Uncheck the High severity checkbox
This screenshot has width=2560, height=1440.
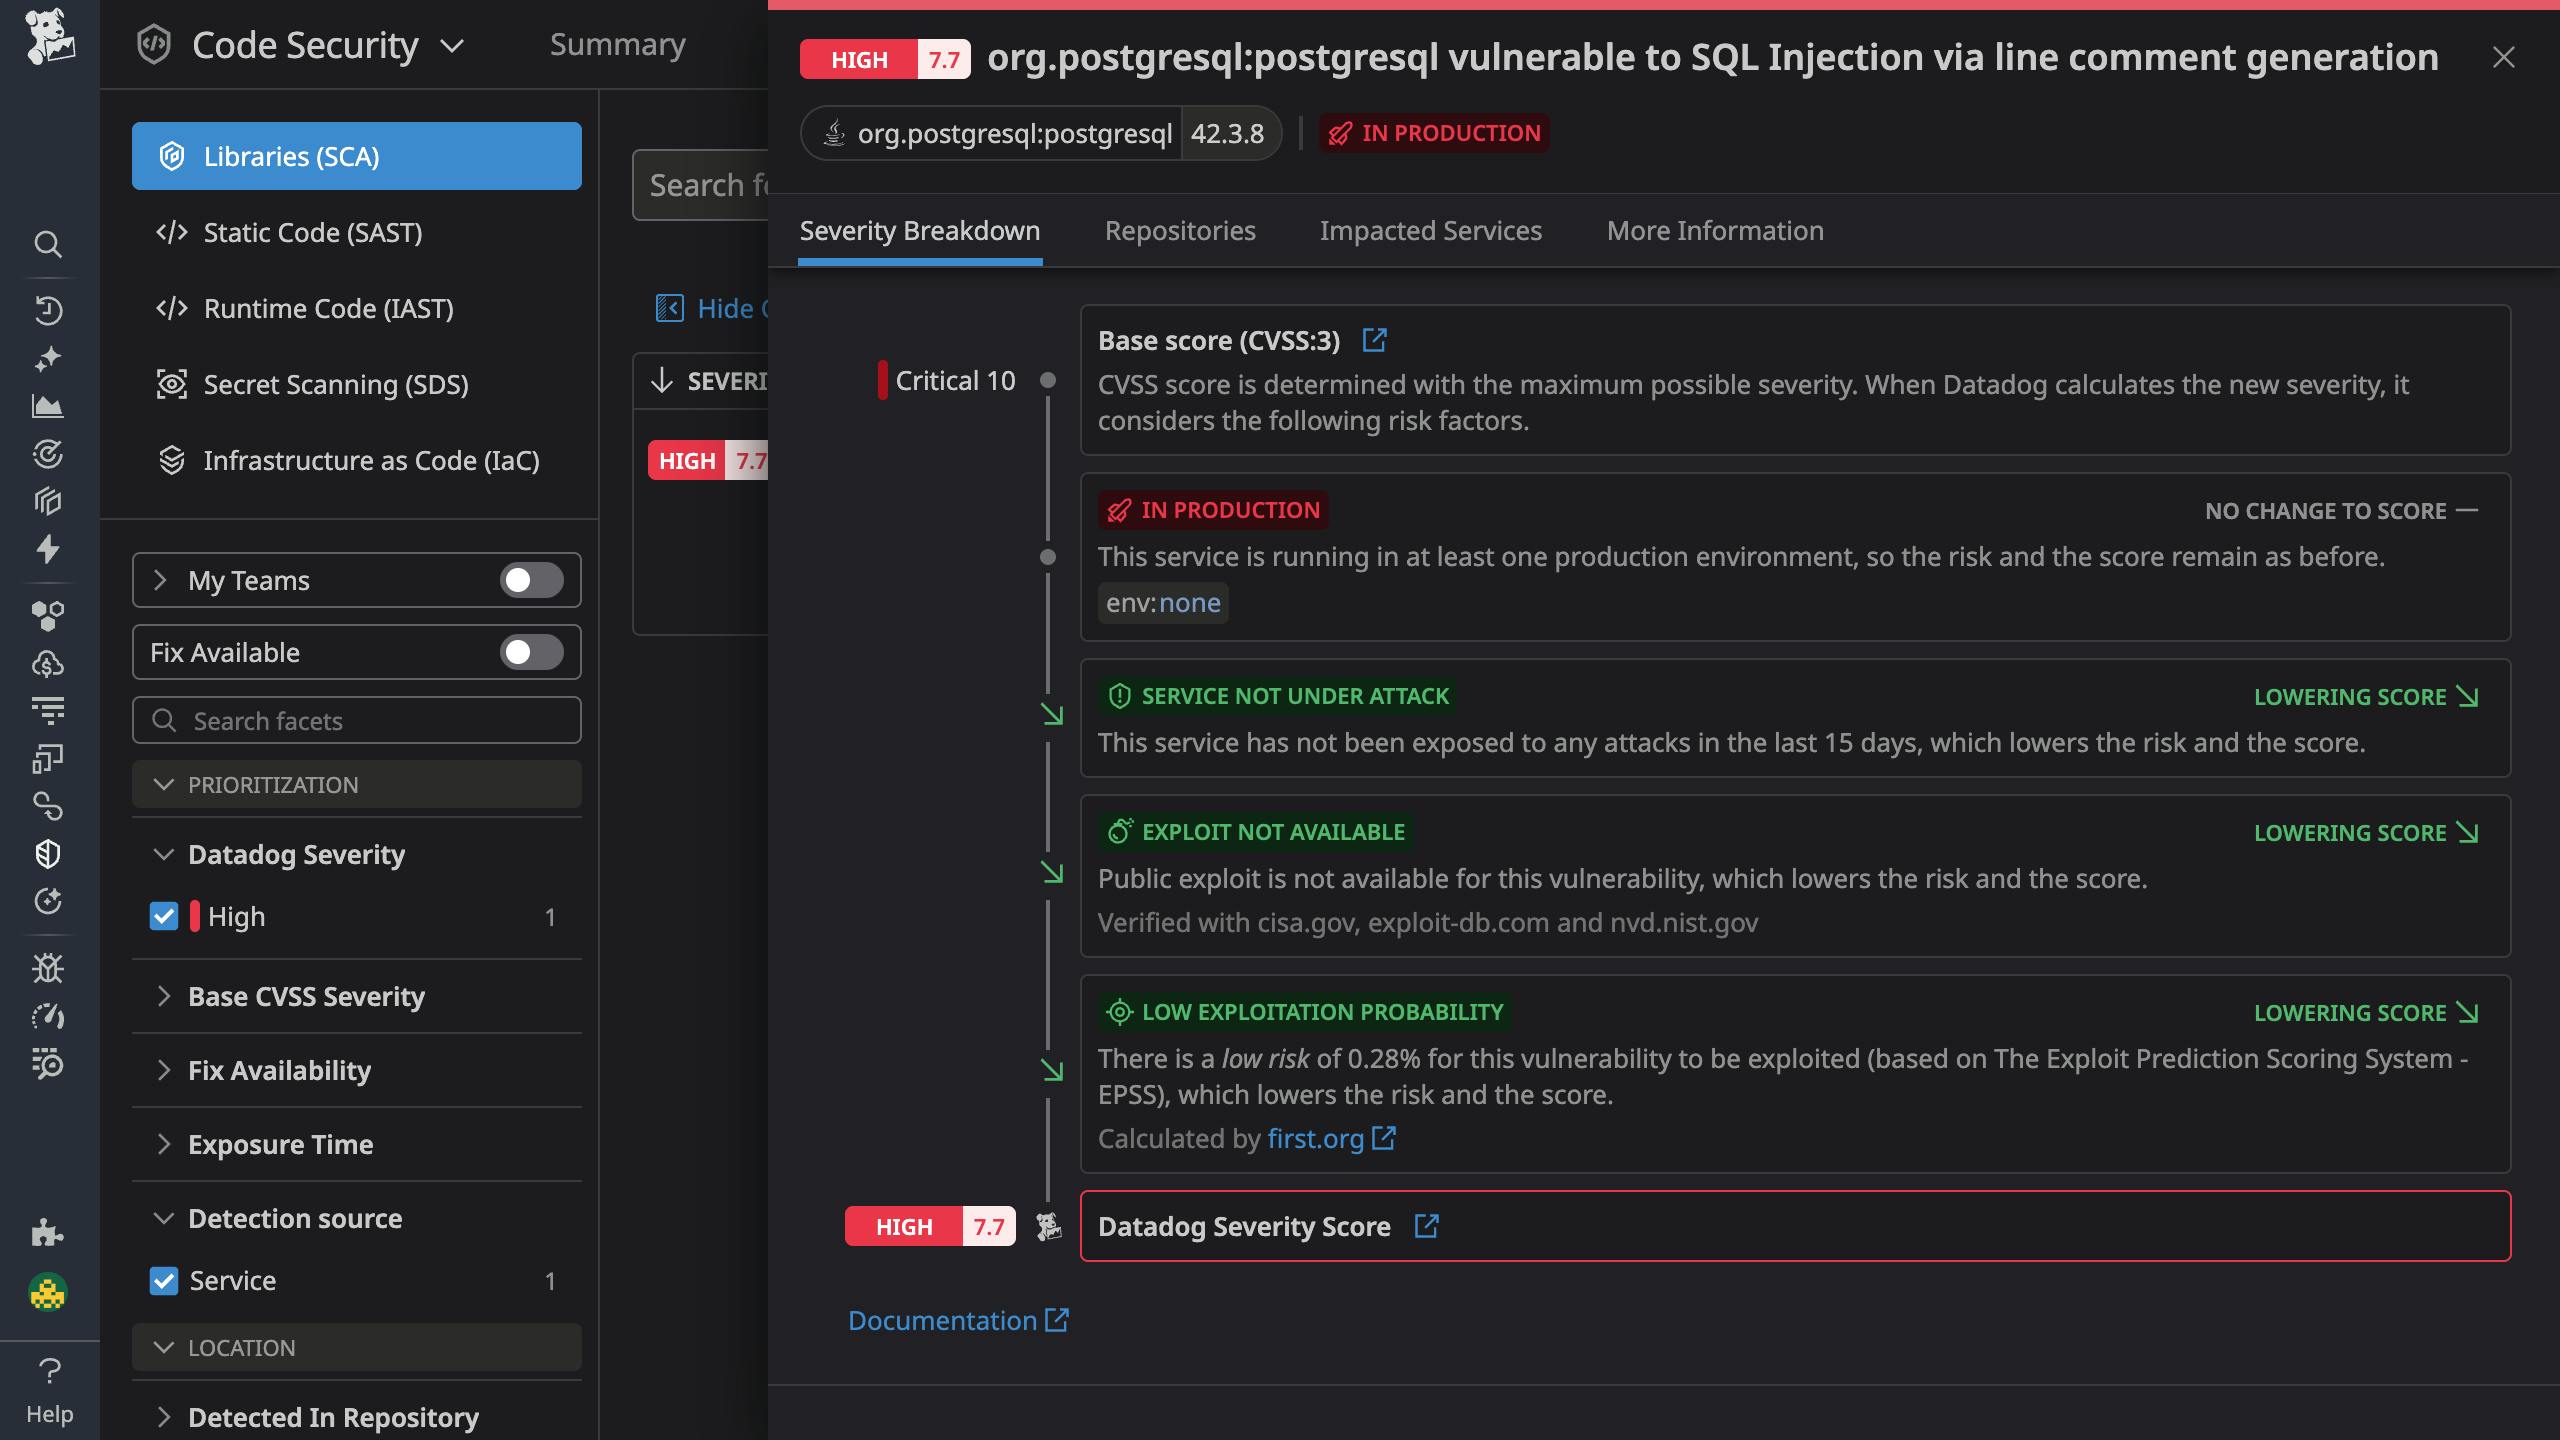pos(165,916)
